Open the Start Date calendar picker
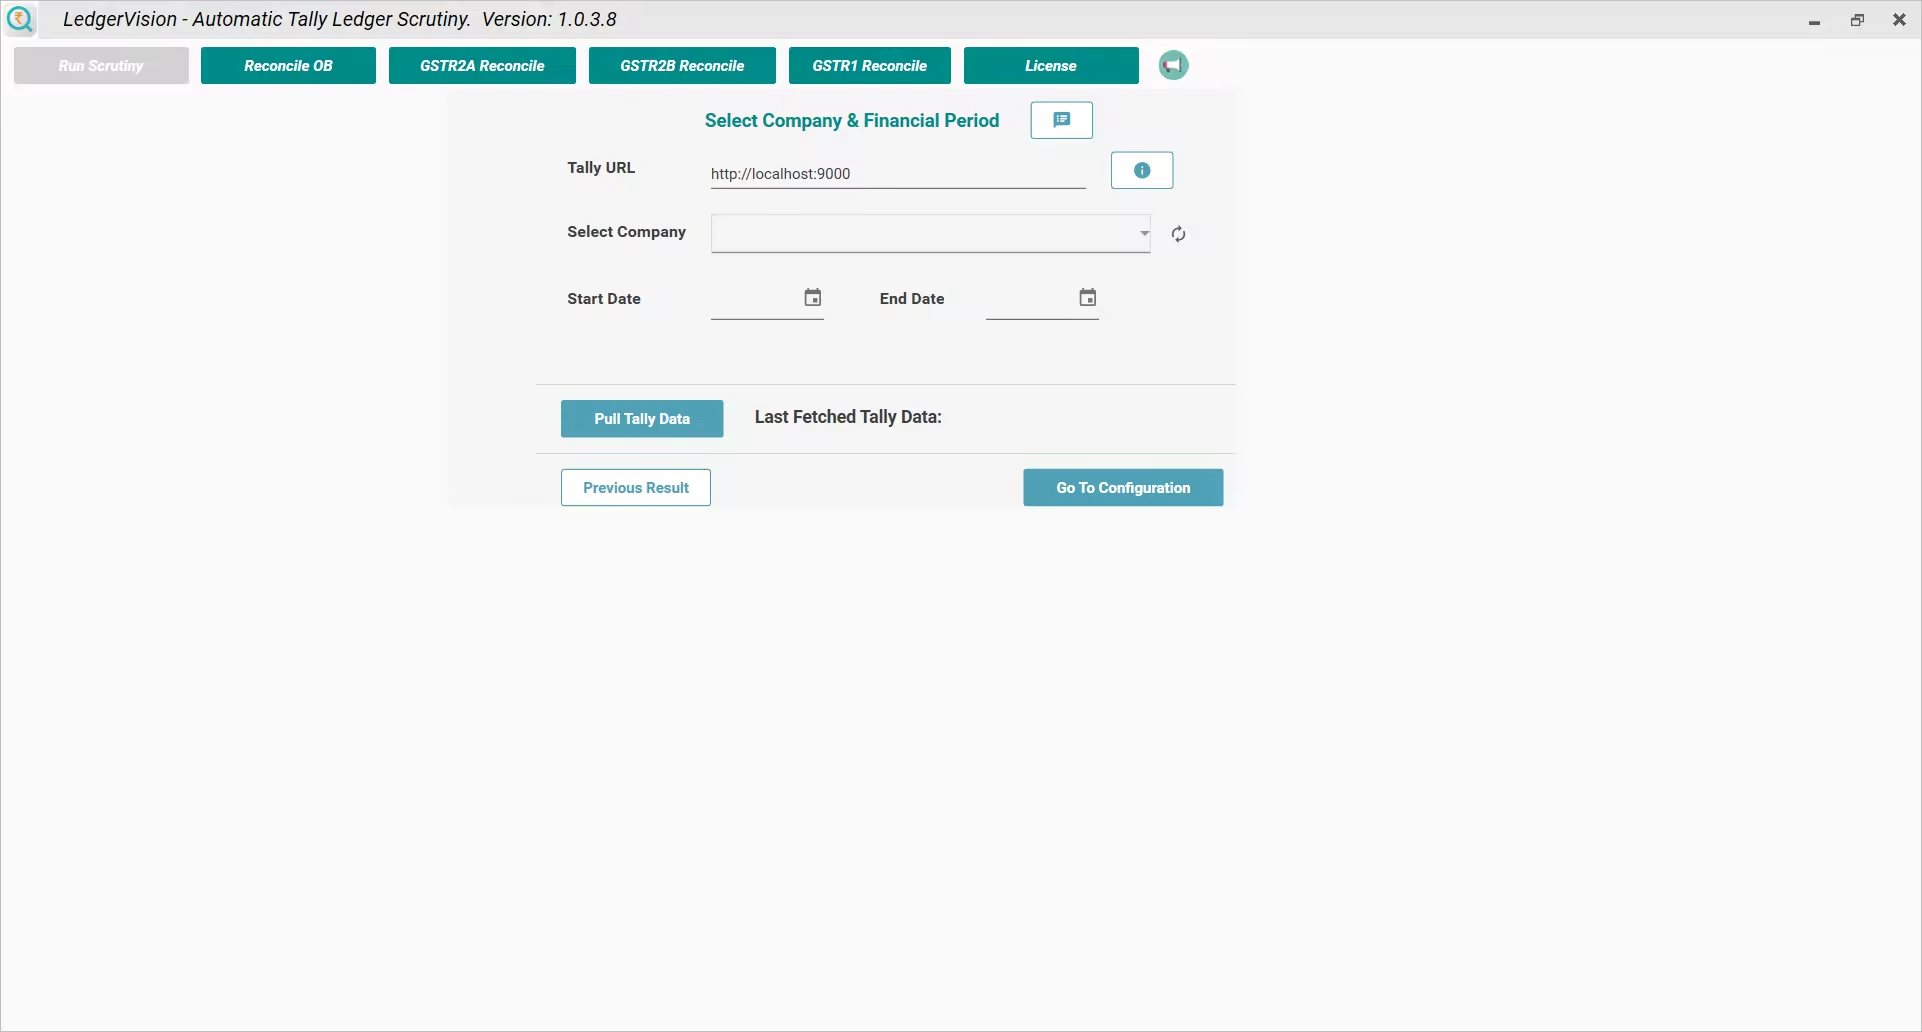This screenshot has height=1032, width=1922. [813, 297]
